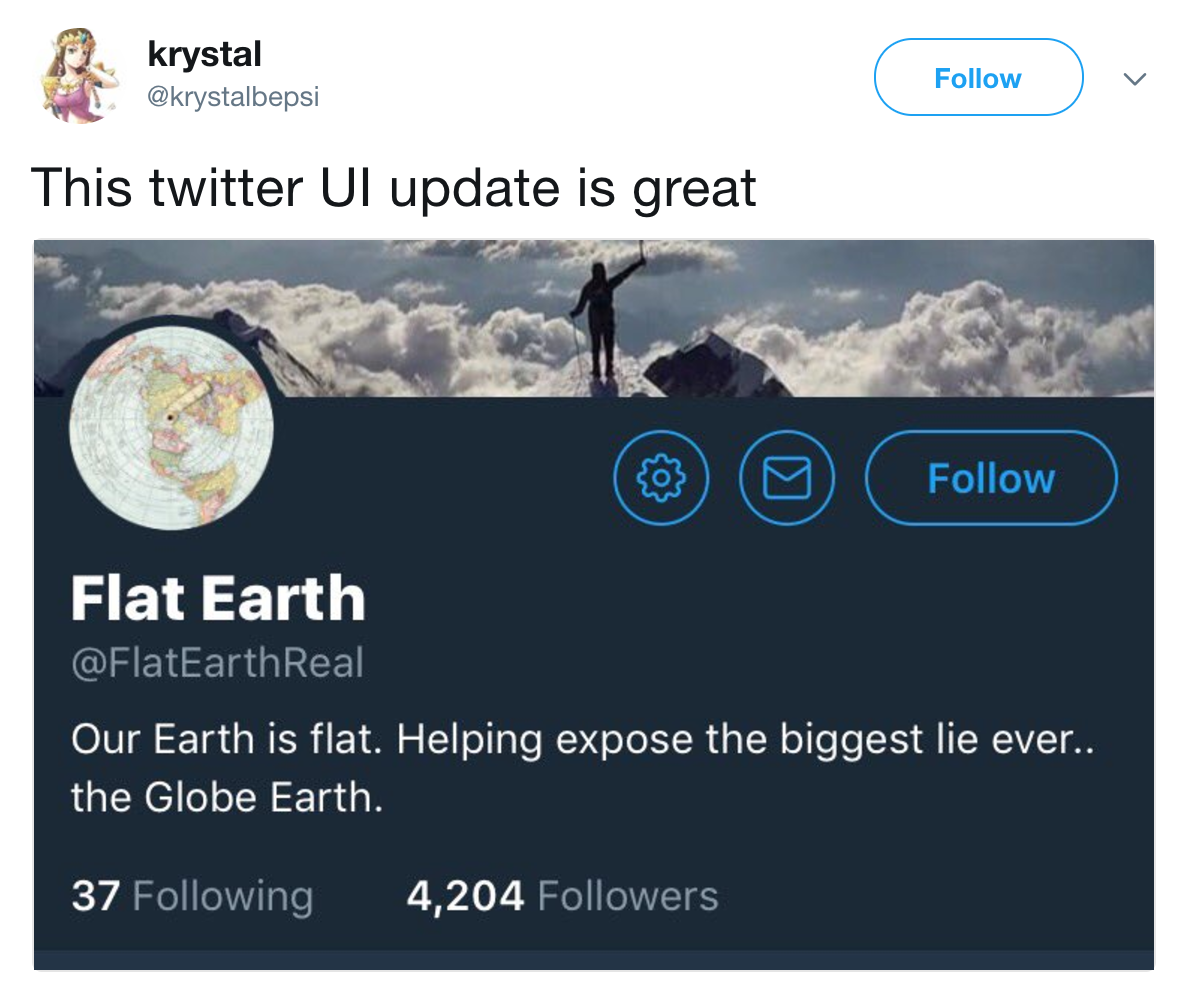This screenshot has height=992, width=1198.
Task: Click the word 'Following' label
Action: (x=222, y=896)
